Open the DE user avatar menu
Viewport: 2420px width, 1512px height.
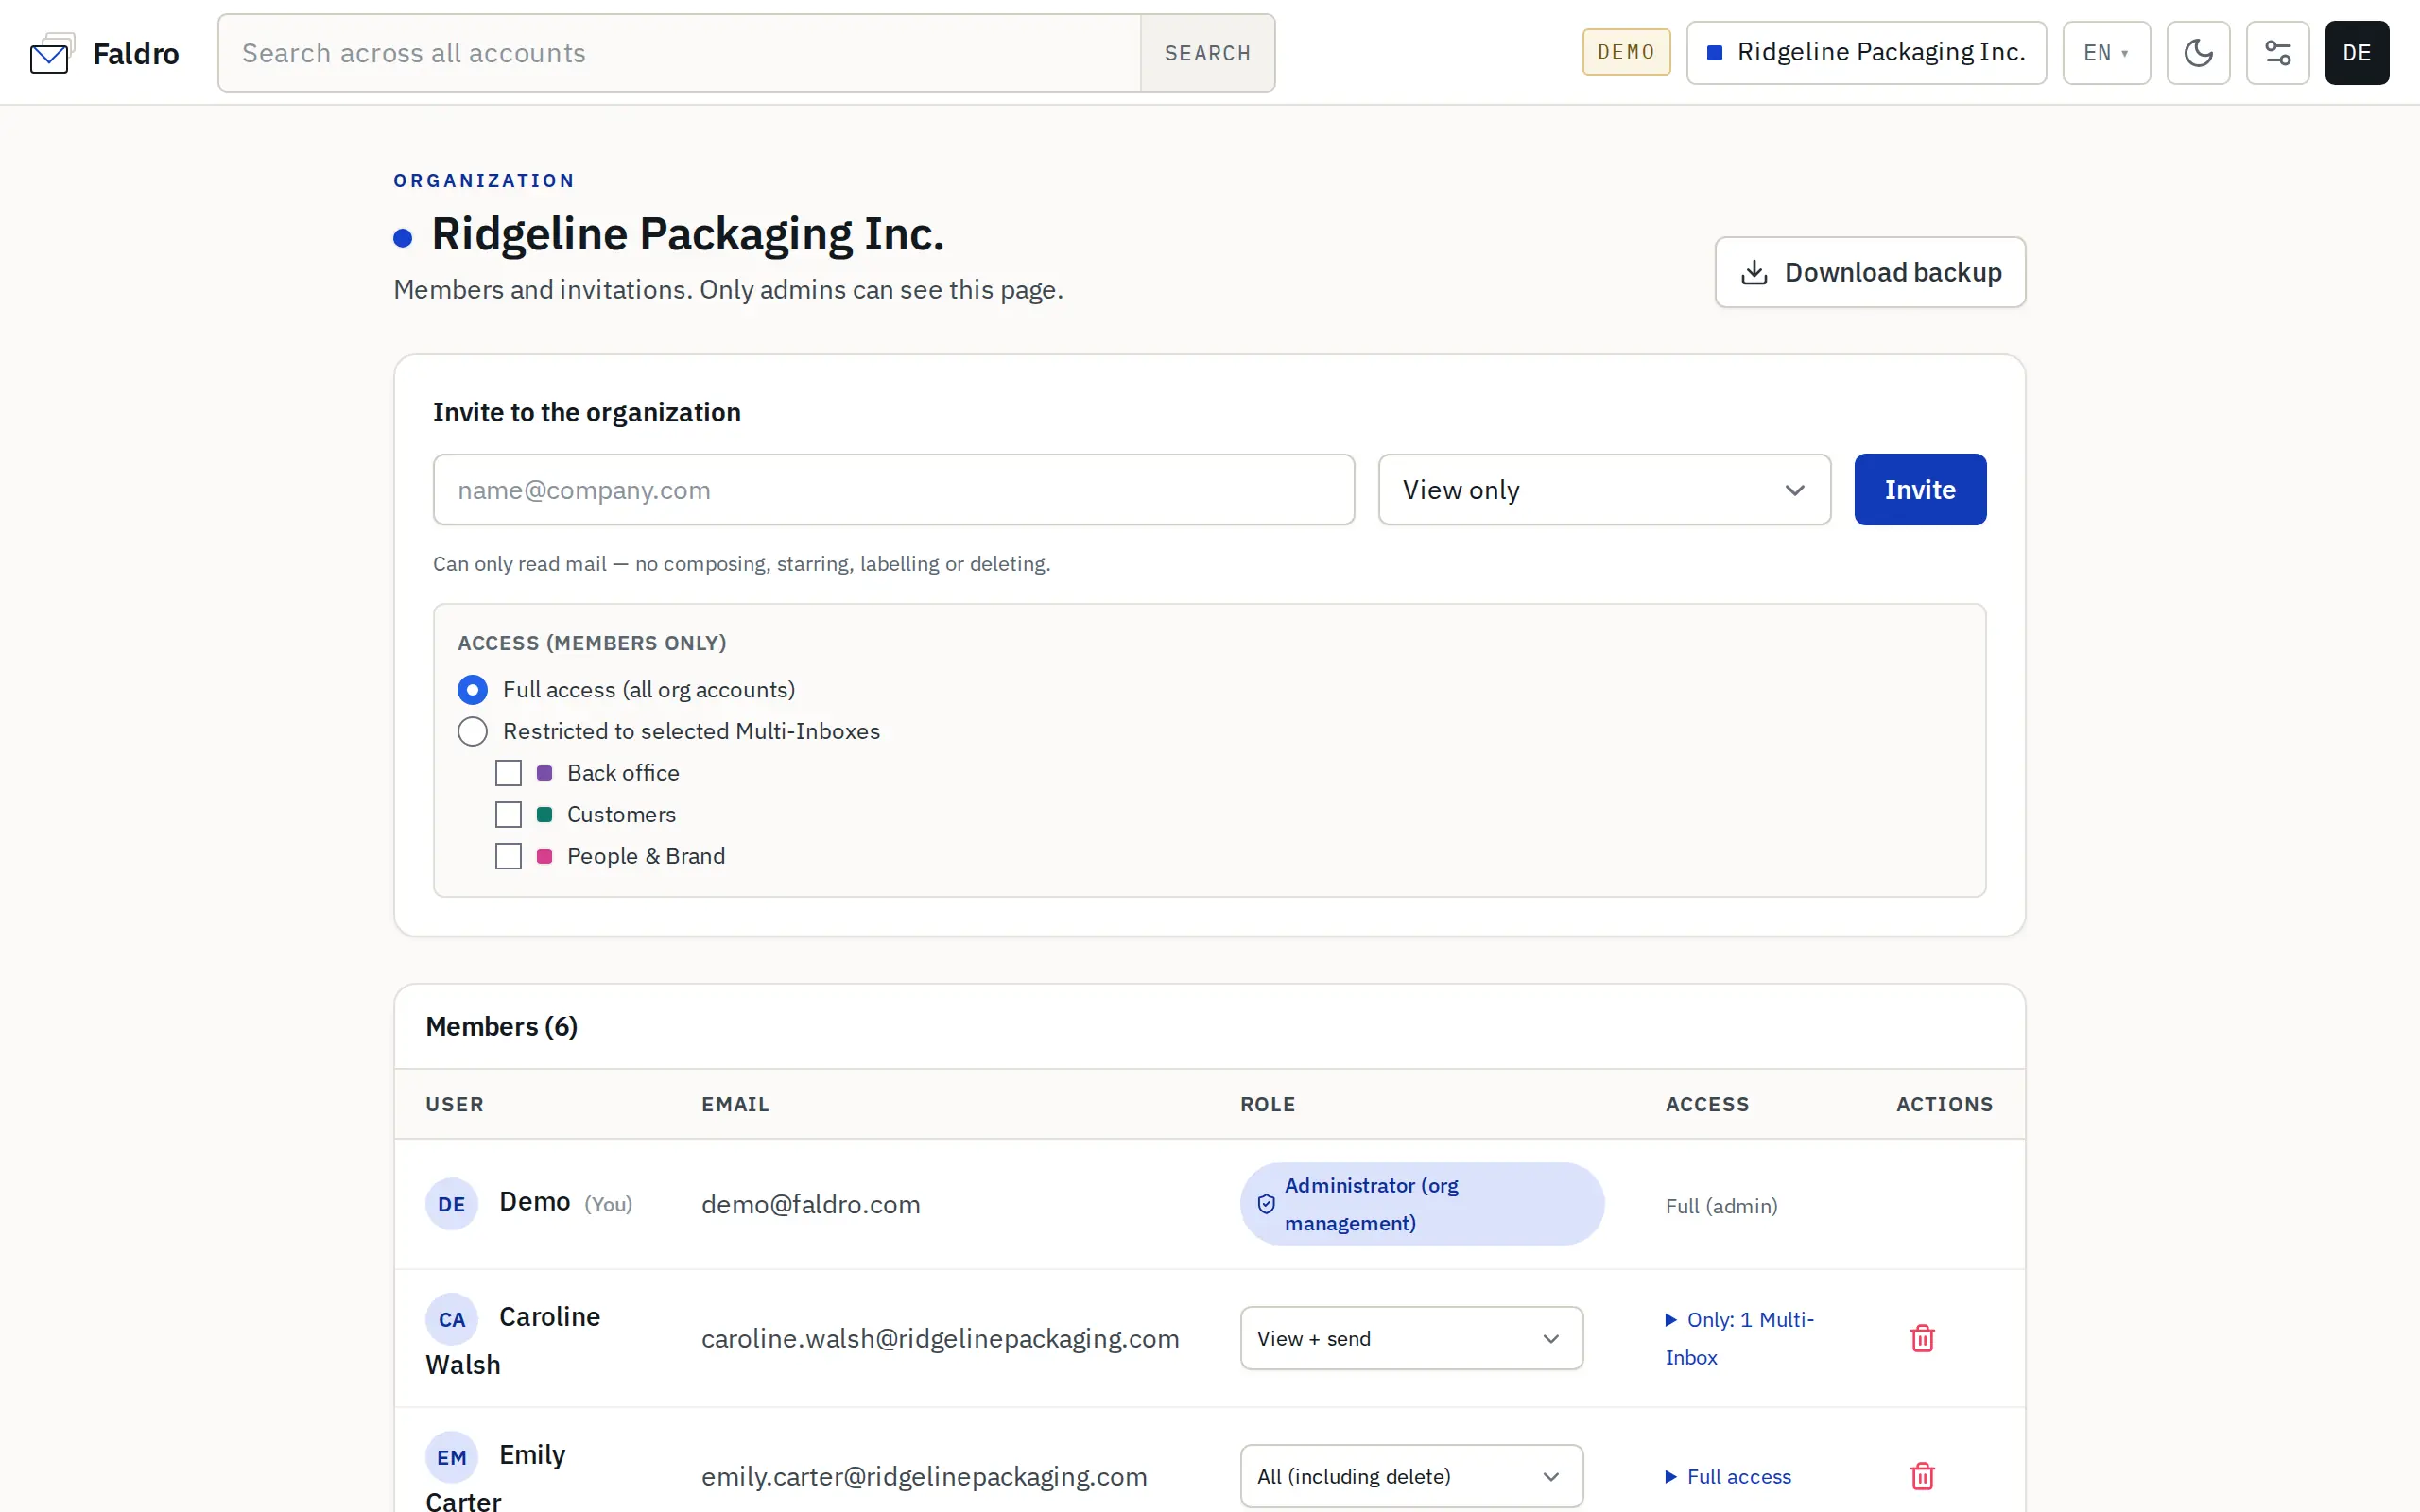[2356, 53]
